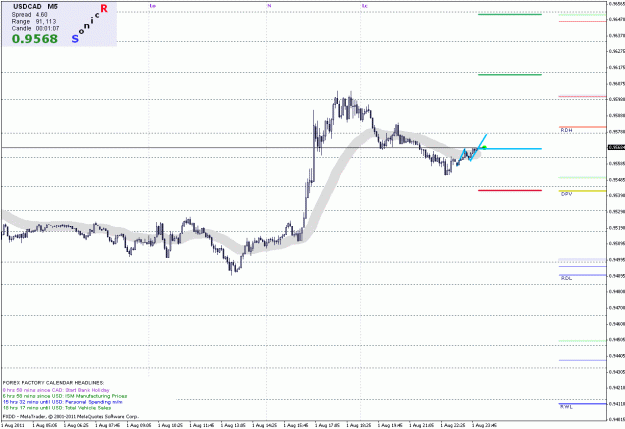
Task: Select the USD Total Vehicle Sales headline
Action: click(x=57, y=408)
